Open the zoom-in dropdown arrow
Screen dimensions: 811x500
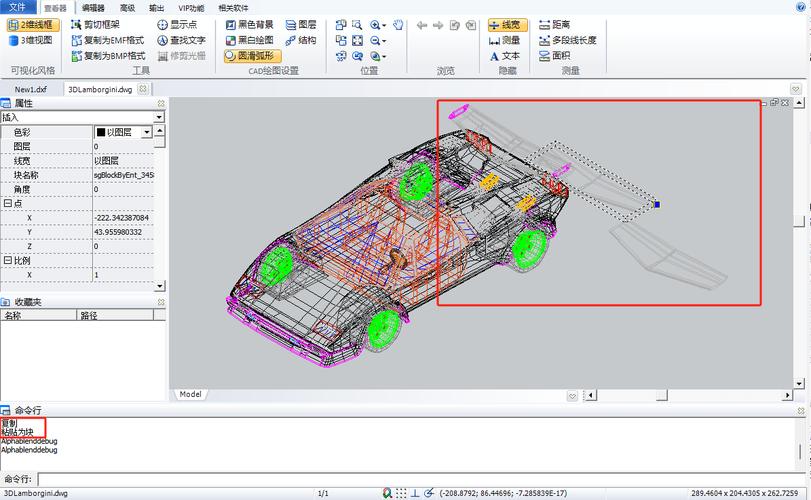pyautogui.click(x=384, y=25)
